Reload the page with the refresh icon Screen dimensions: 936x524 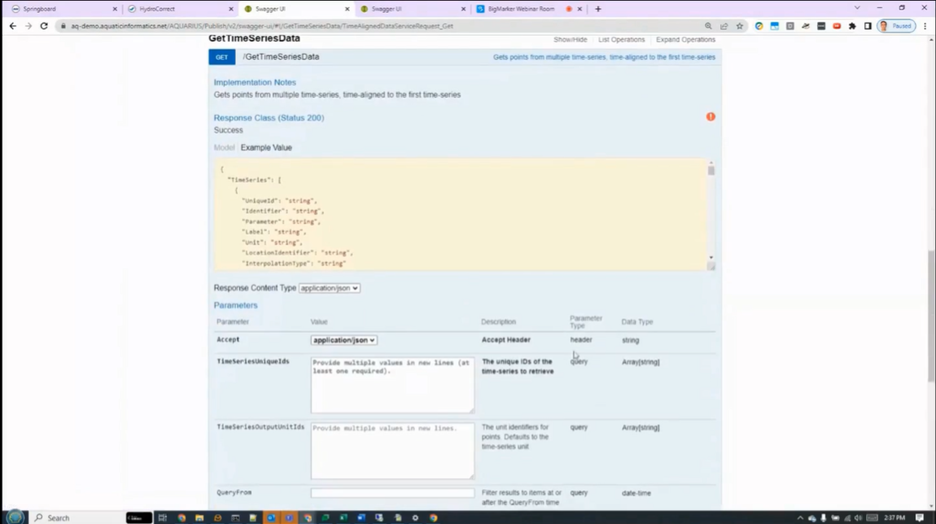[x=44, y=26]
